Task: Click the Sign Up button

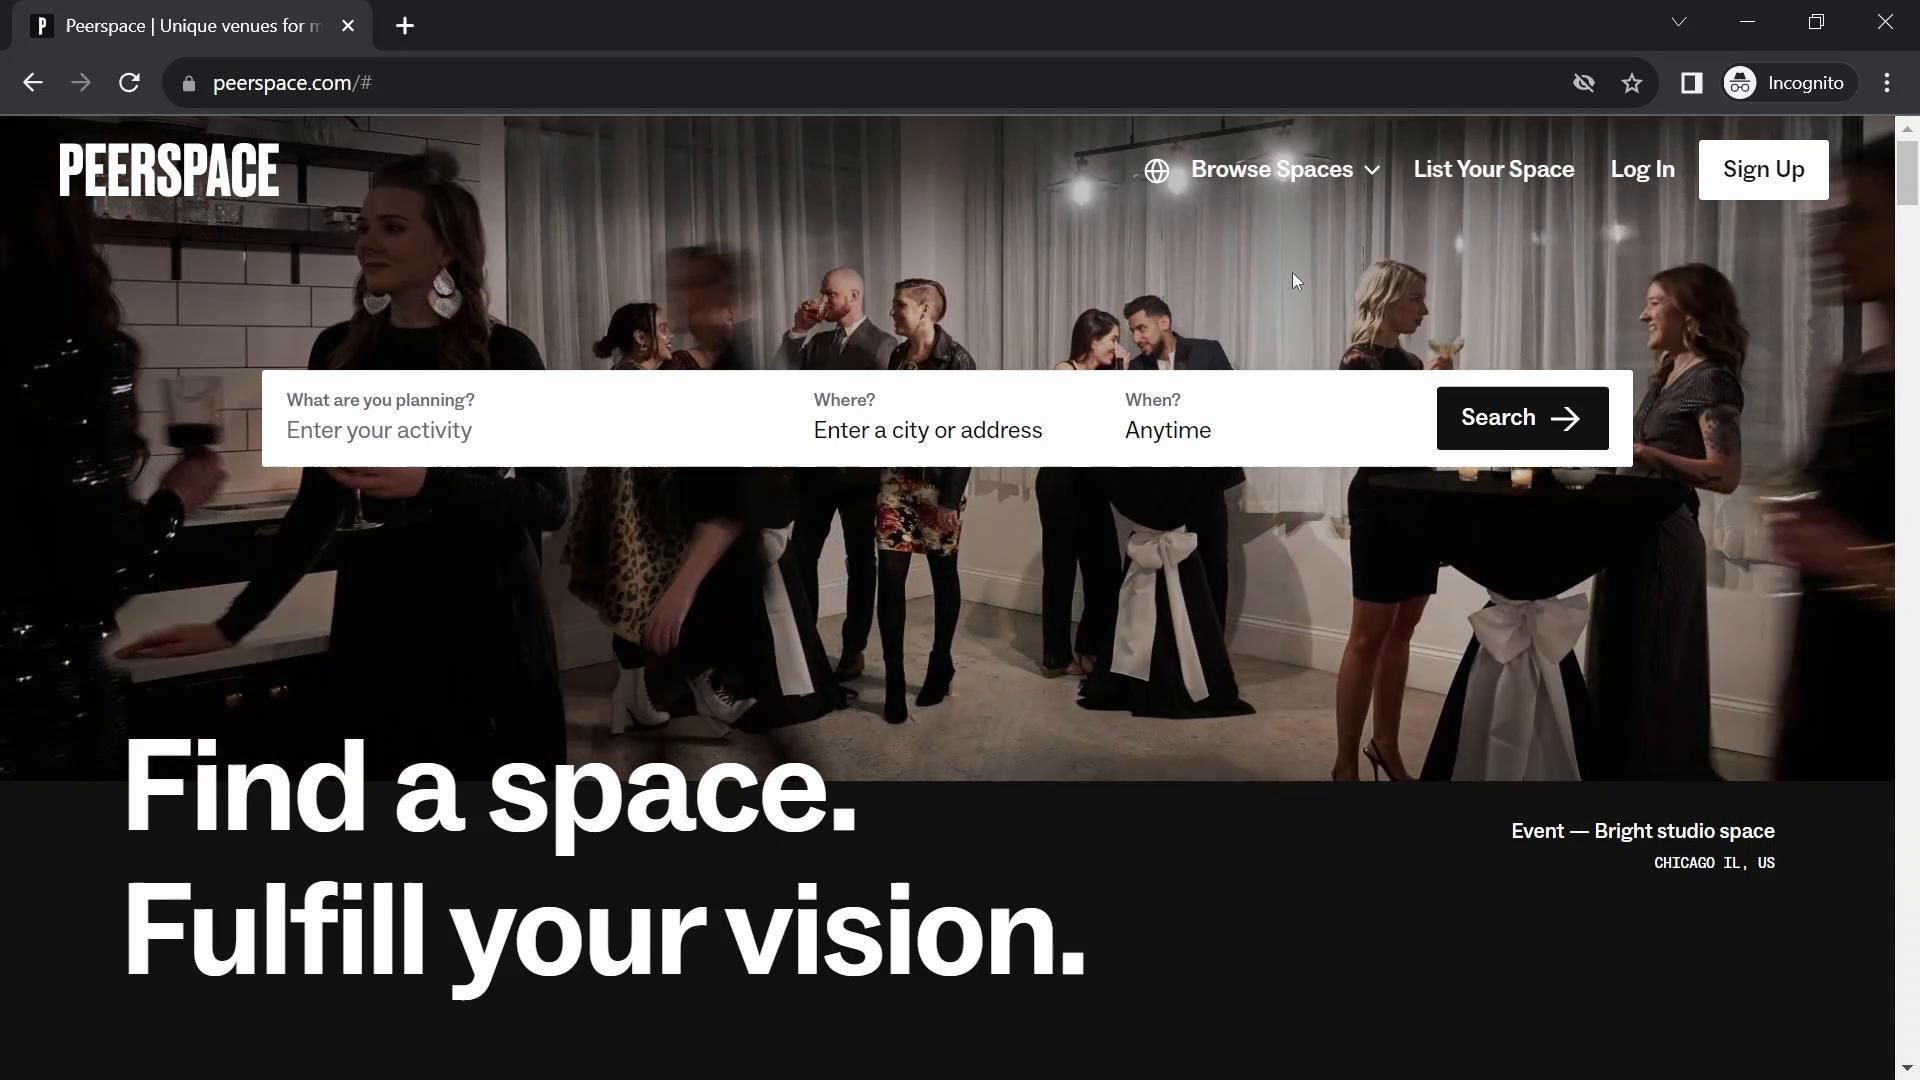Action: coord(1763,170)
